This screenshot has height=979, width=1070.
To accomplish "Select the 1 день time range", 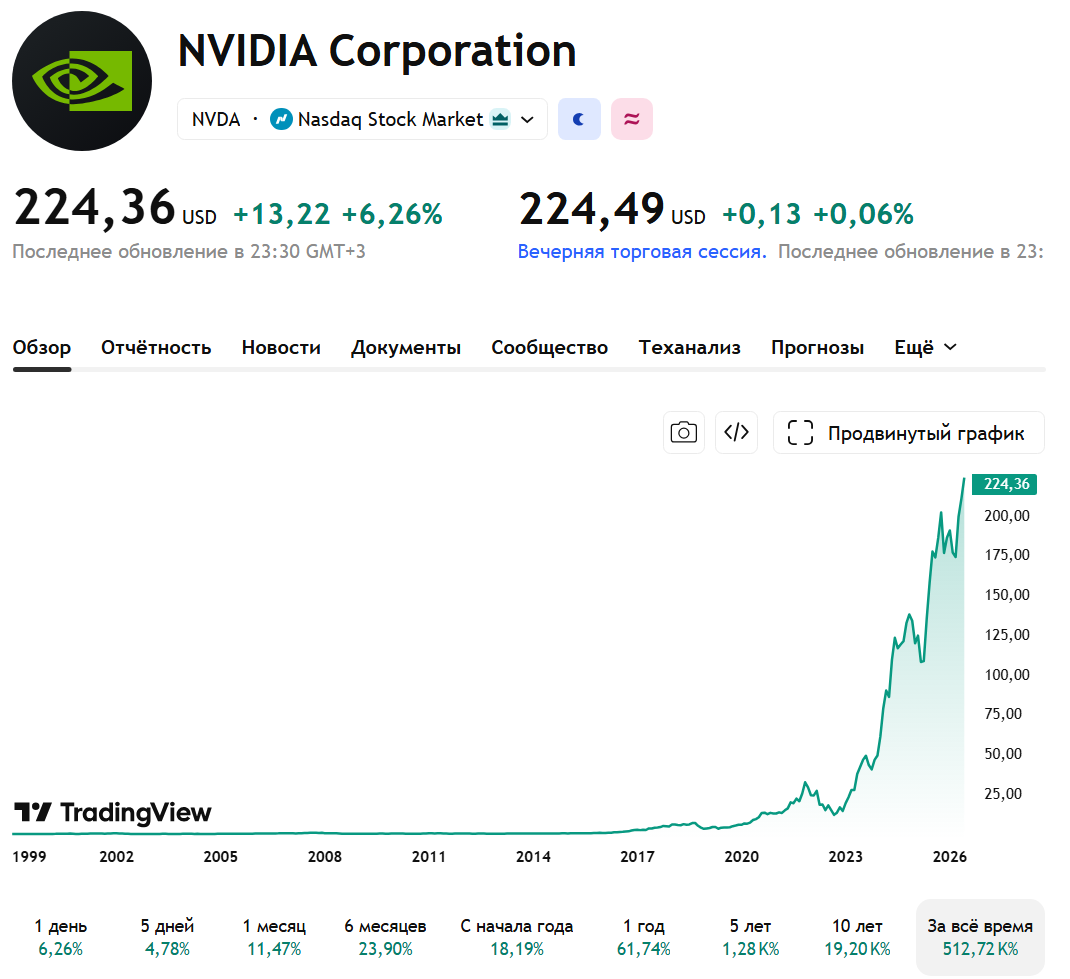I will click(x=61, y=937).
